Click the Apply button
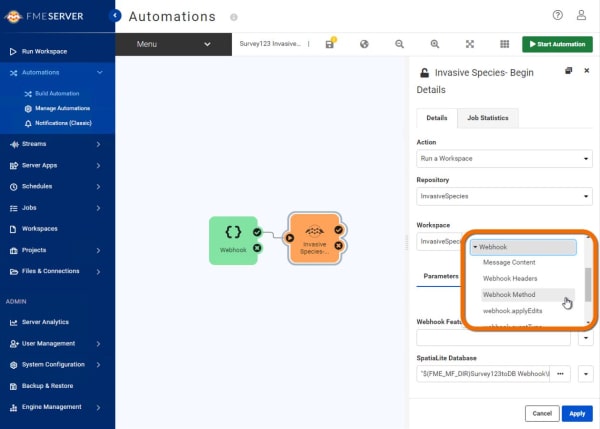 click(577, 414)
